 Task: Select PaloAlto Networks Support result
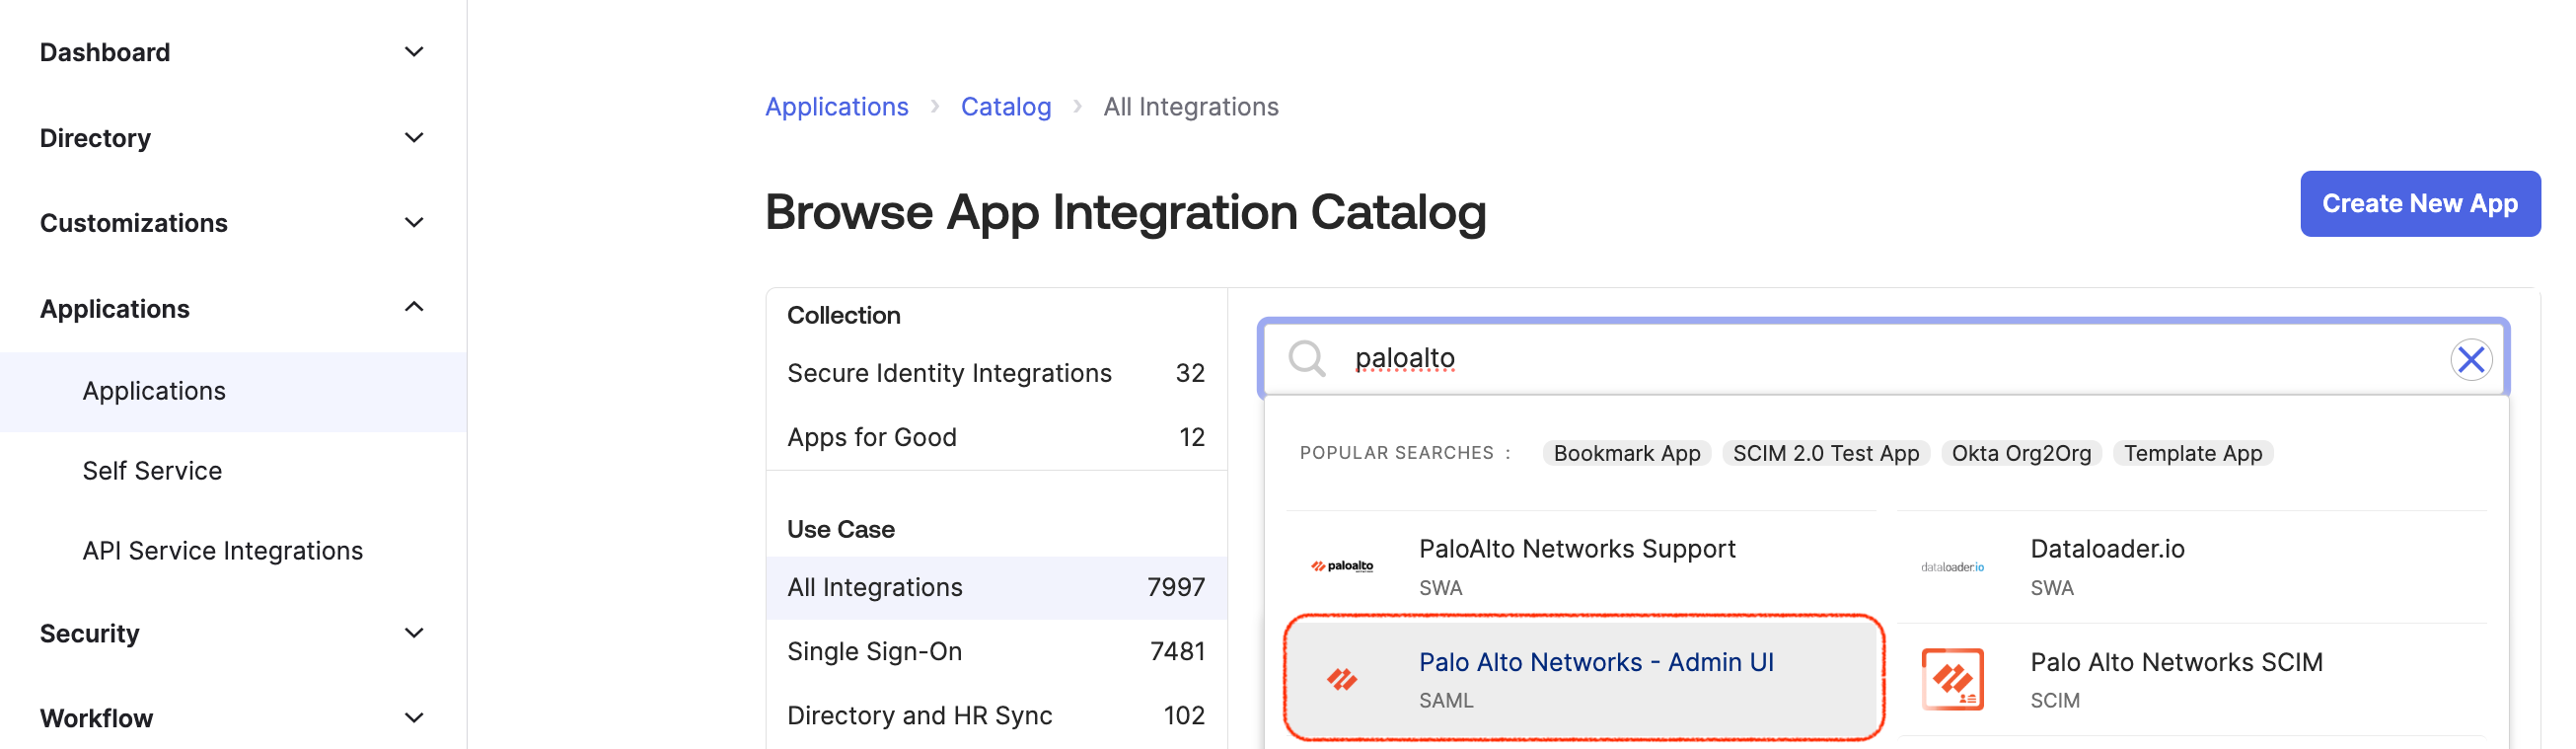coord(1580,567)
